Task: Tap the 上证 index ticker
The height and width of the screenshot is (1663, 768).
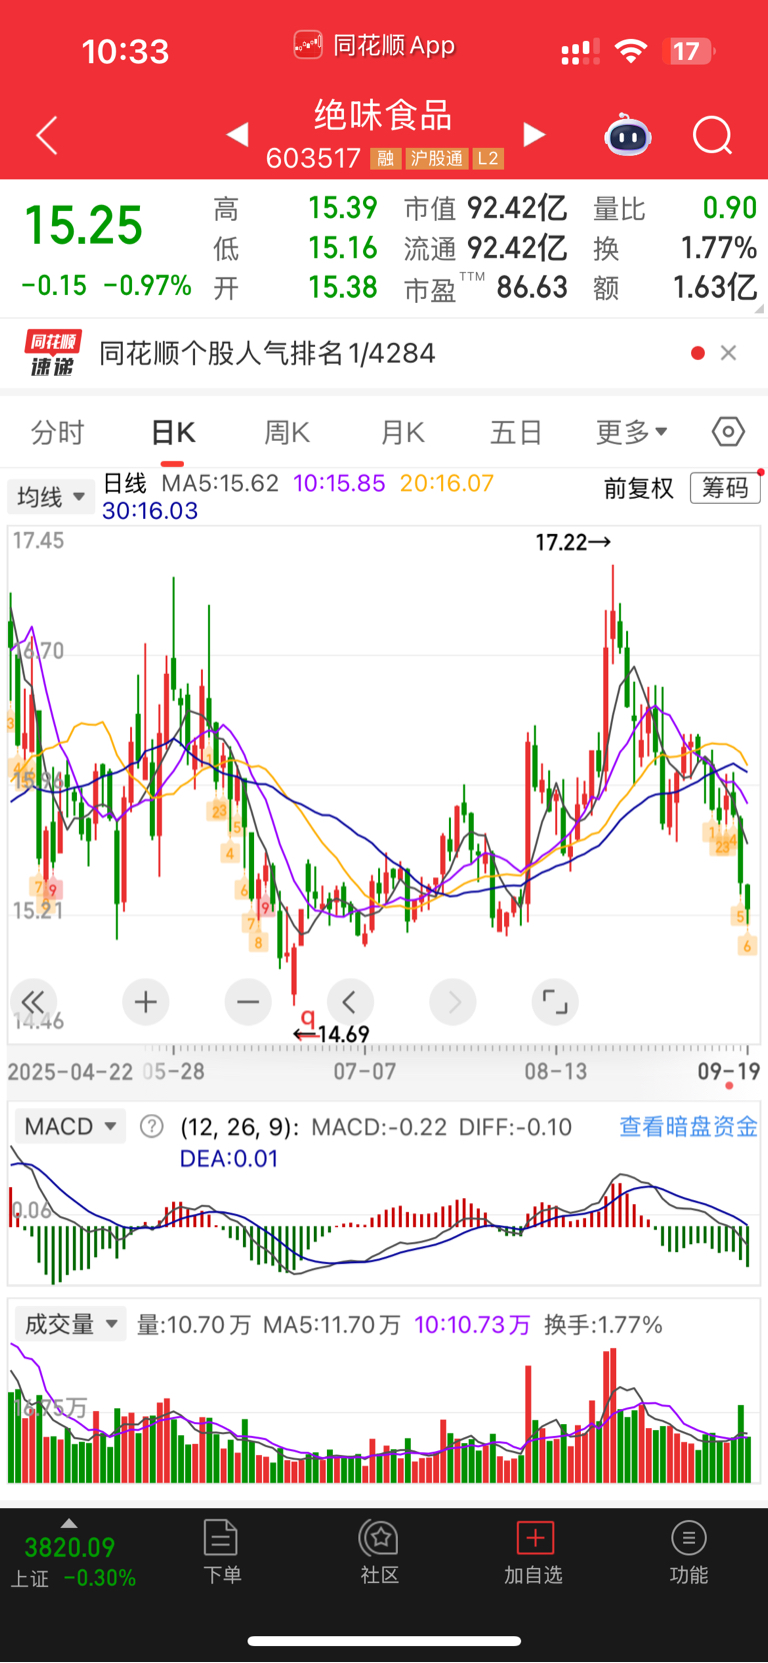Action: click(72, 1563)
